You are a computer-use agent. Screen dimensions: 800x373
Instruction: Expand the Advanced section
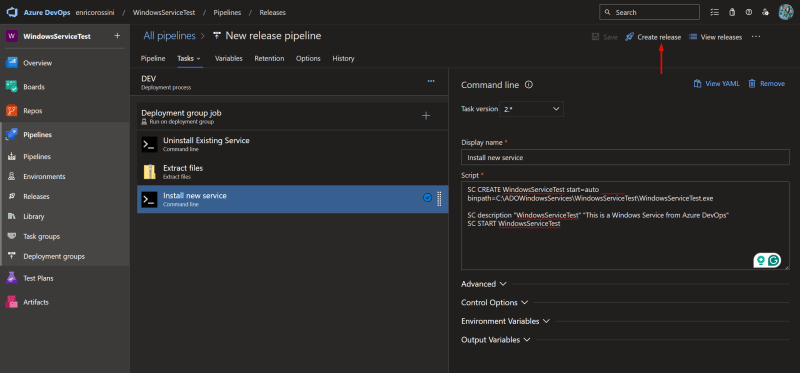tap(483, 284)
